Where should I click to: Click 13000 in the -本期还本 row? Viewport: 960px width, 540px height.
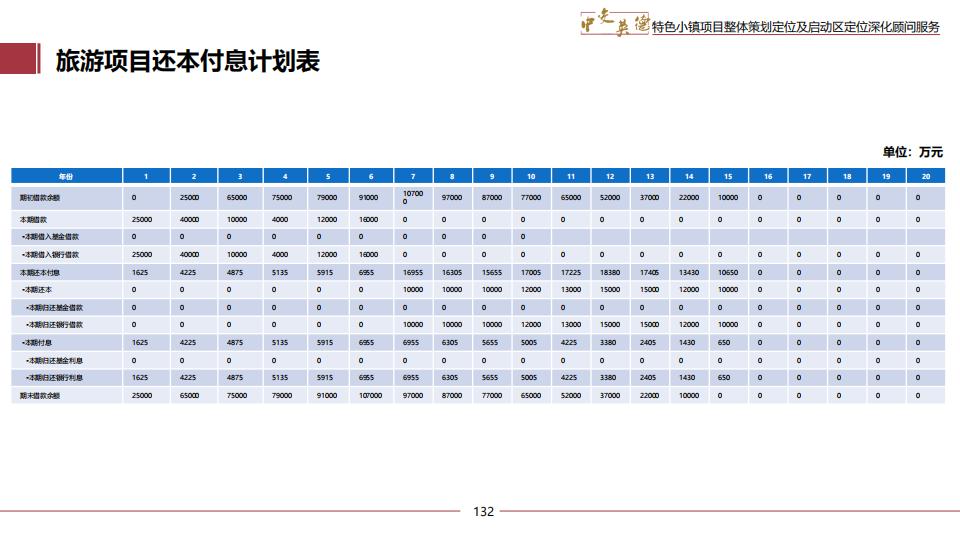(x=571, y=290)
